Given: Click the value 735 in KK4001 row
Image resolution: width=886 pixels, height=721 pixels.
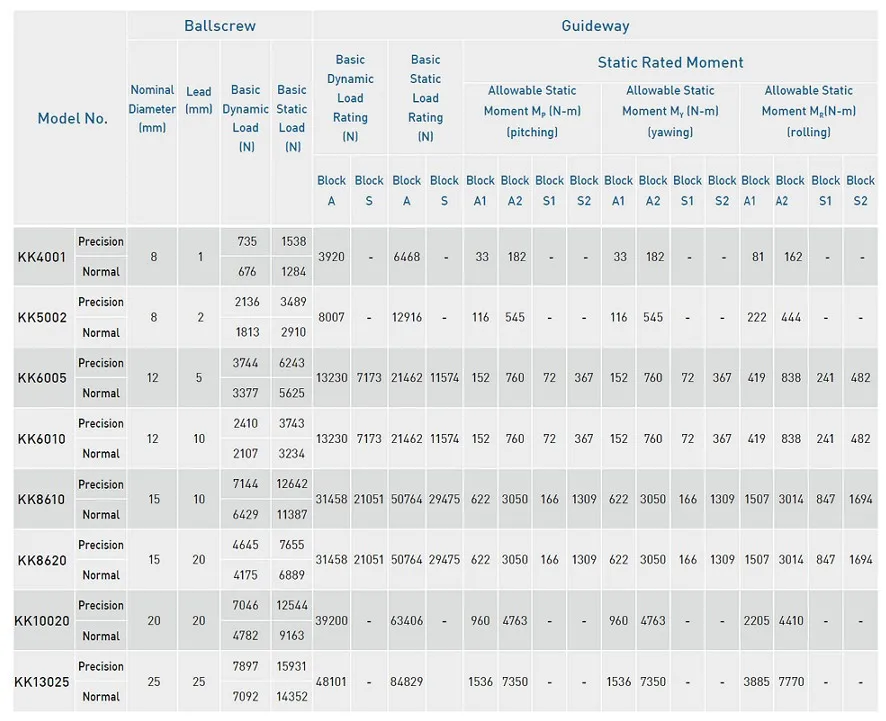Looking at the screenshot, I should pos(247,241).
